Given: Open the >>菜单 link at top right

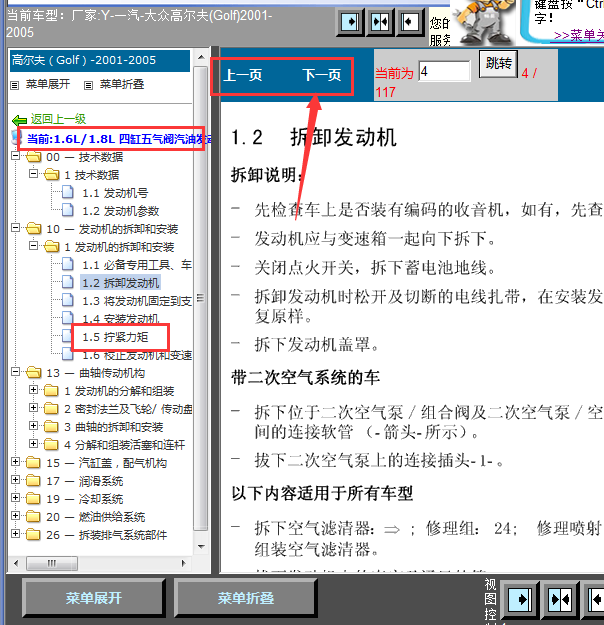Looking at the screenshot, I should pyautogui.click(x=578, y=35).
